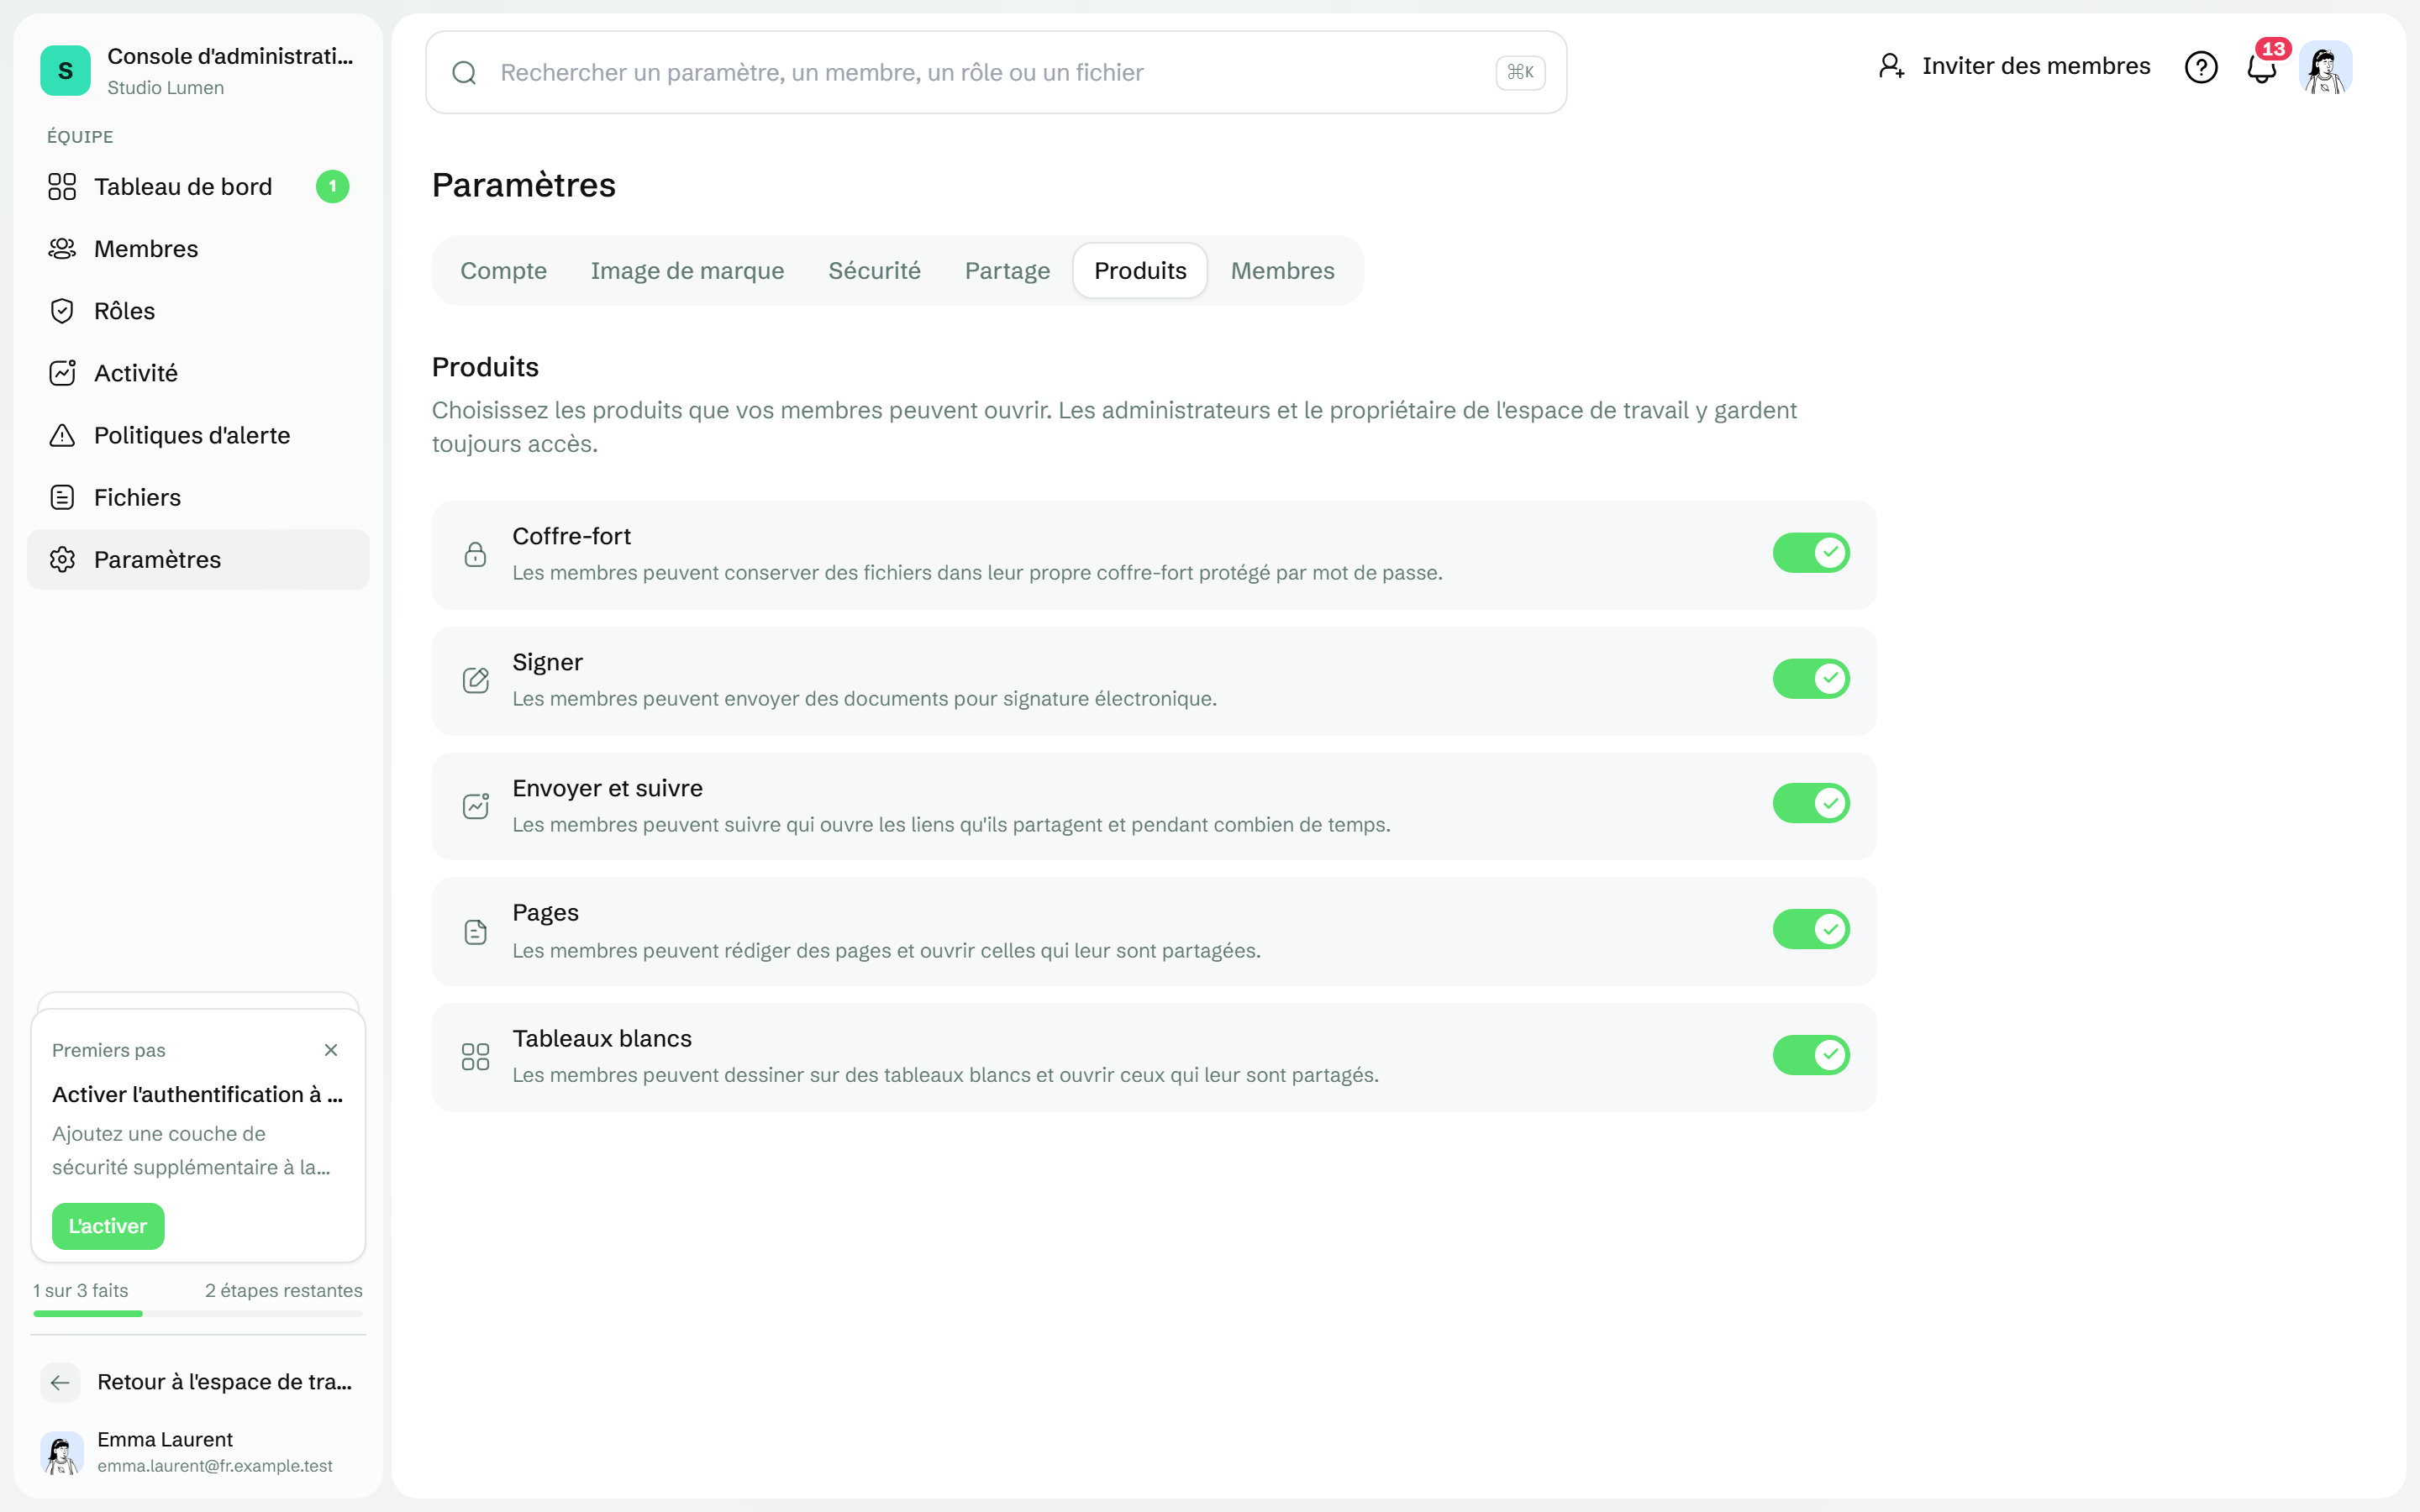Click the Emma Laurent account entry

point(198,1452)
